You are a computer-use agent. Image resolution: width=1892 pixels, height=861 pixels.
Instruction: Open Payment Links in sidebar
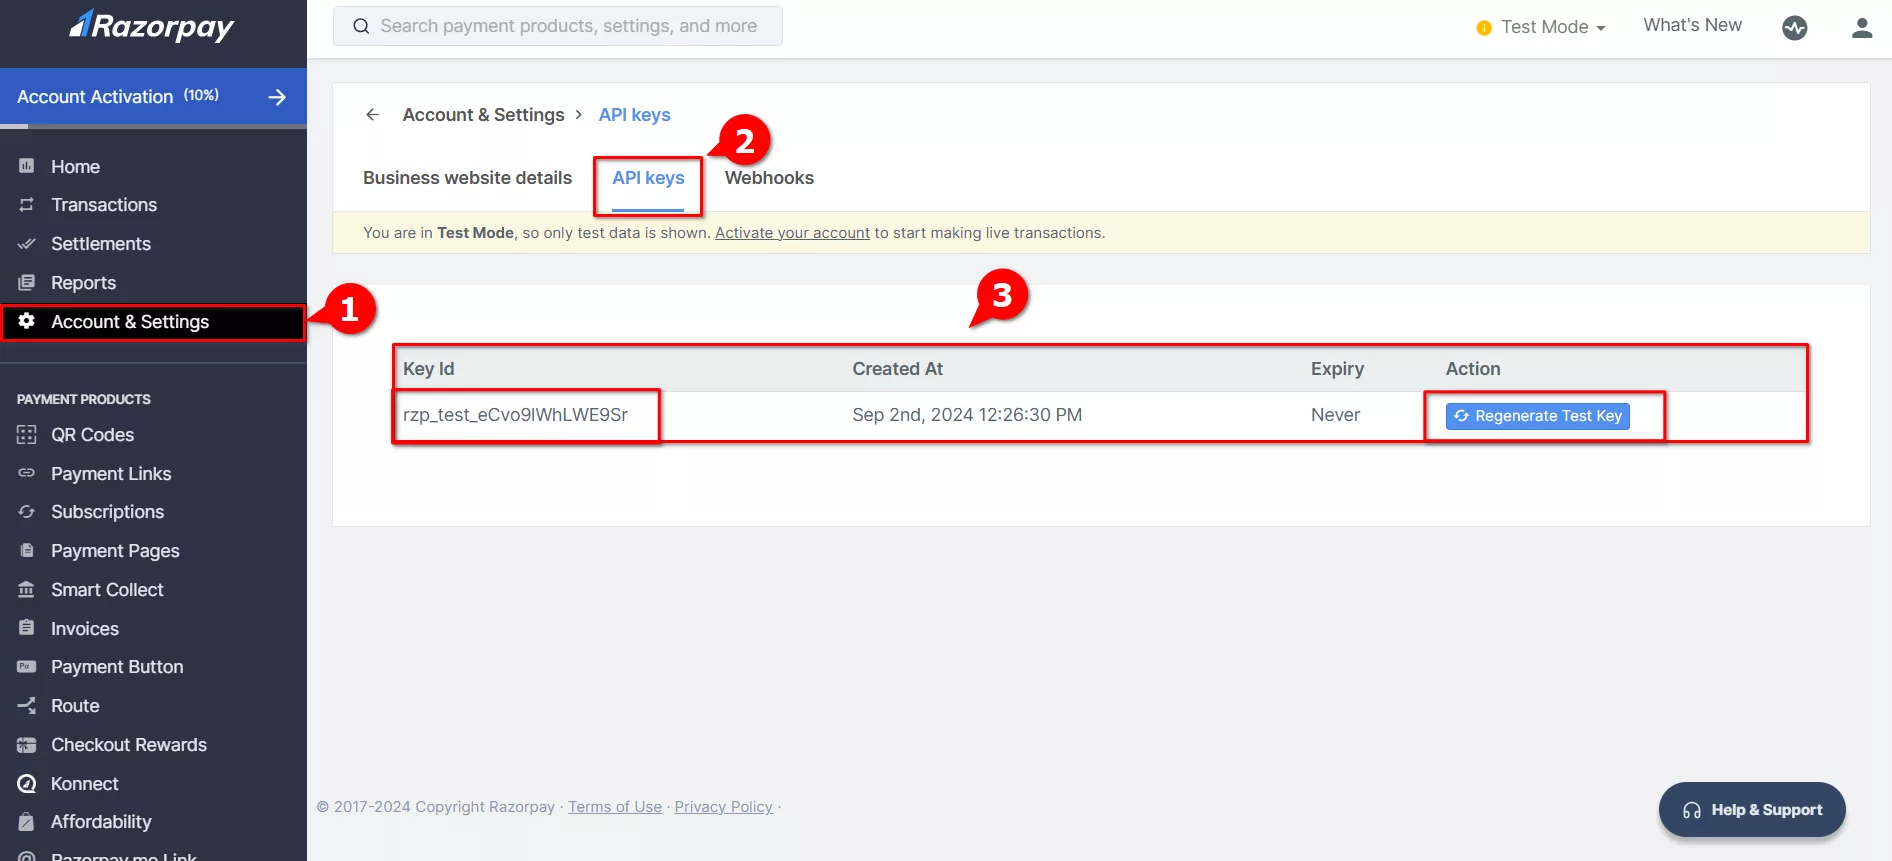pyautogui.click(x=110, y=474)
